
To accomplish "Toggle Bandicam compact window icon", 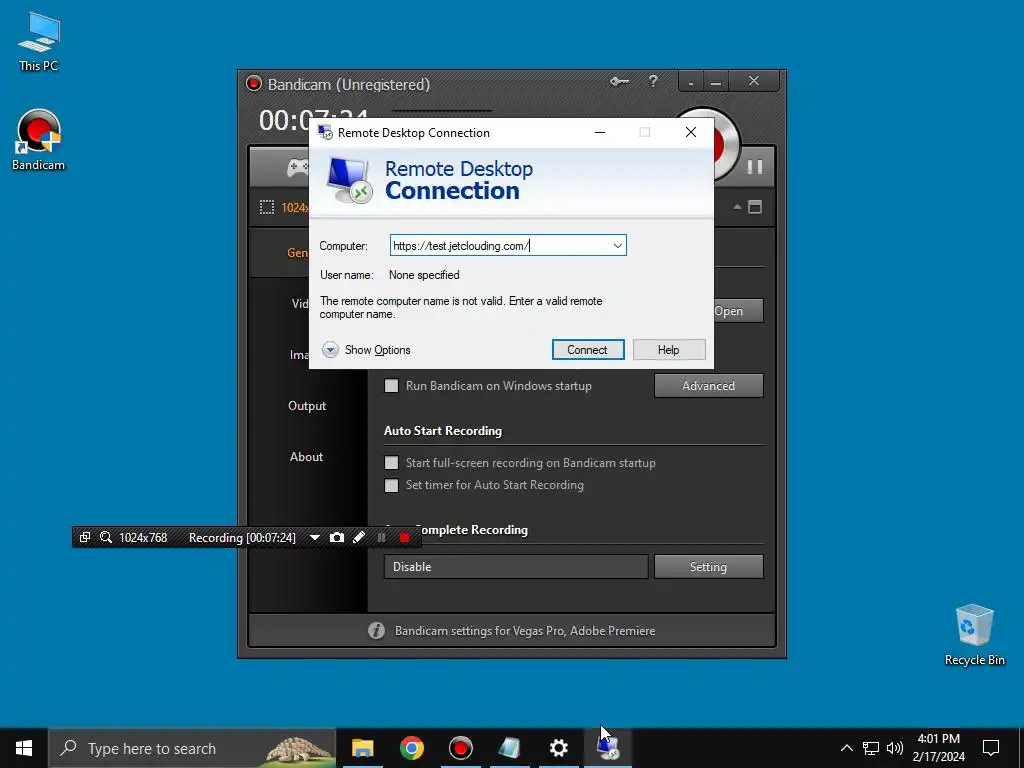I will (755, 207).
